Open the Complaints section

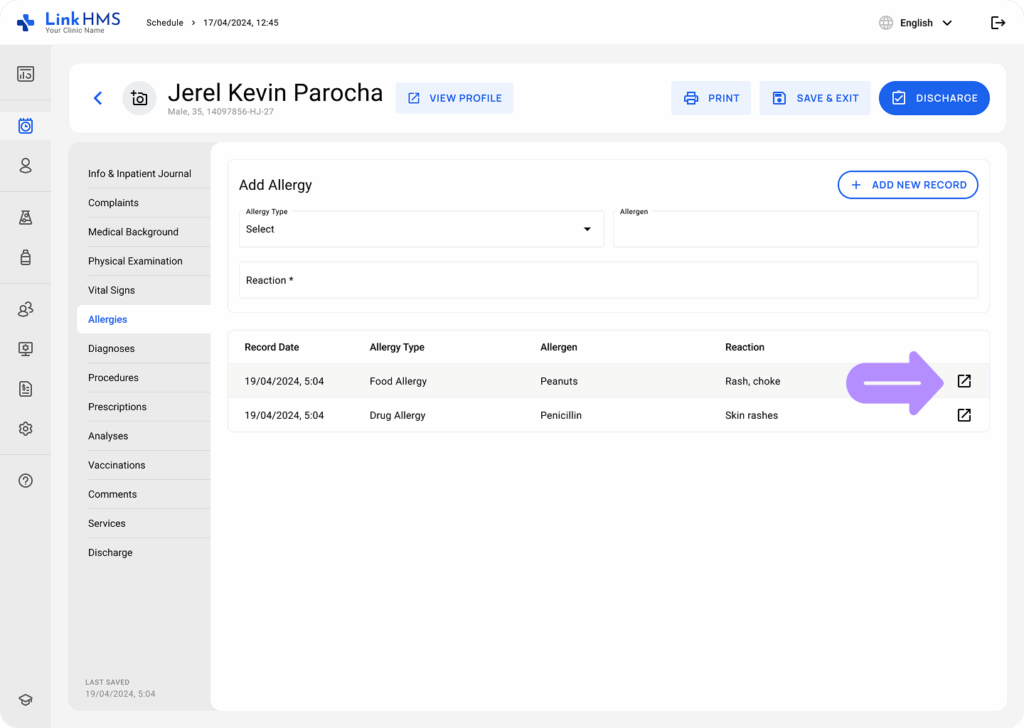pyautogui.click(x=113, y=202)
